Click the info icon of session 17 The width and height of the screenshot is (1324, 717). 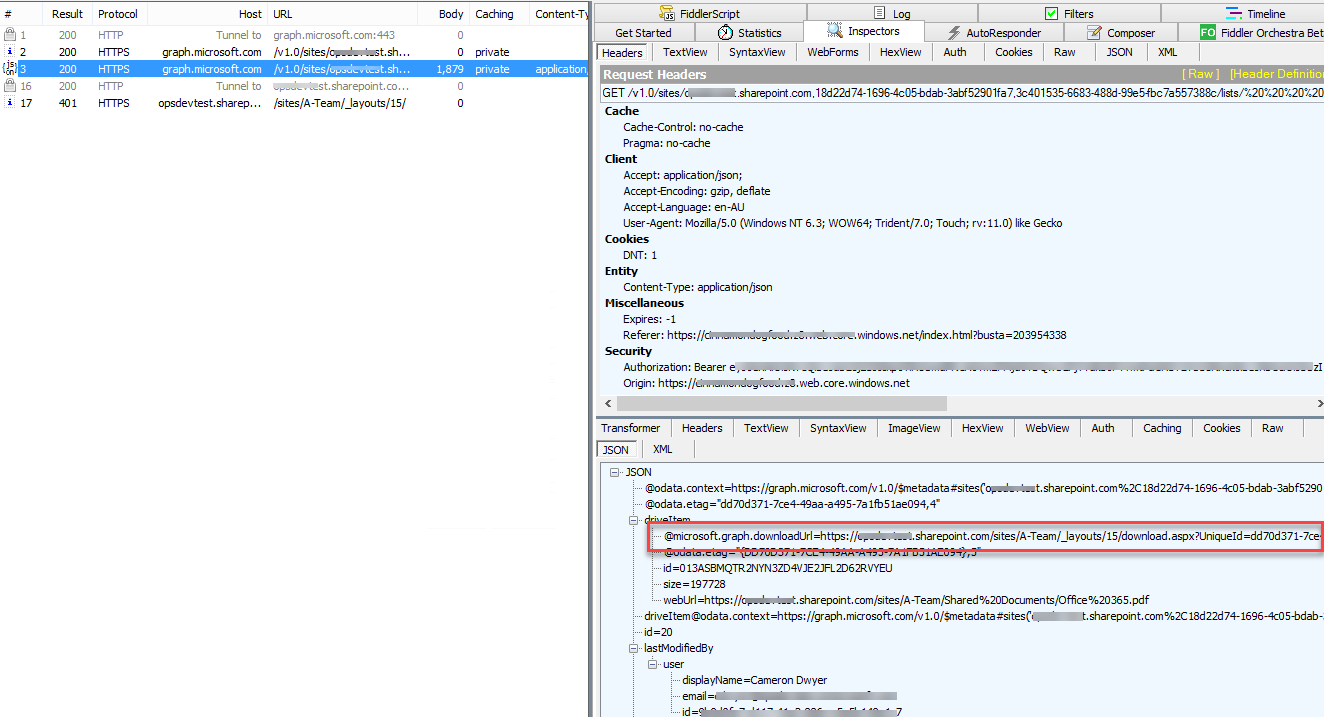pyautogui.click(x=9, y=103)
